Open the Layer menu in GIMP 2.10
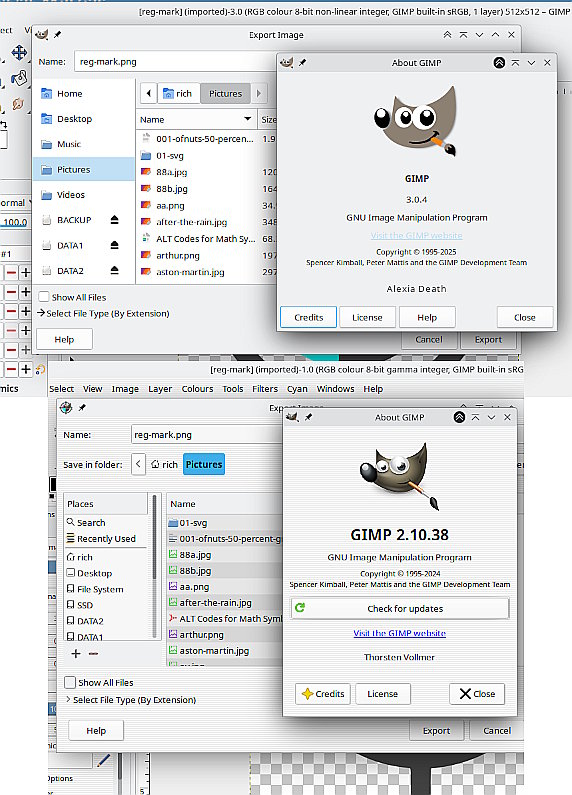Screen dimensions: 572x795 coord(160,388)
